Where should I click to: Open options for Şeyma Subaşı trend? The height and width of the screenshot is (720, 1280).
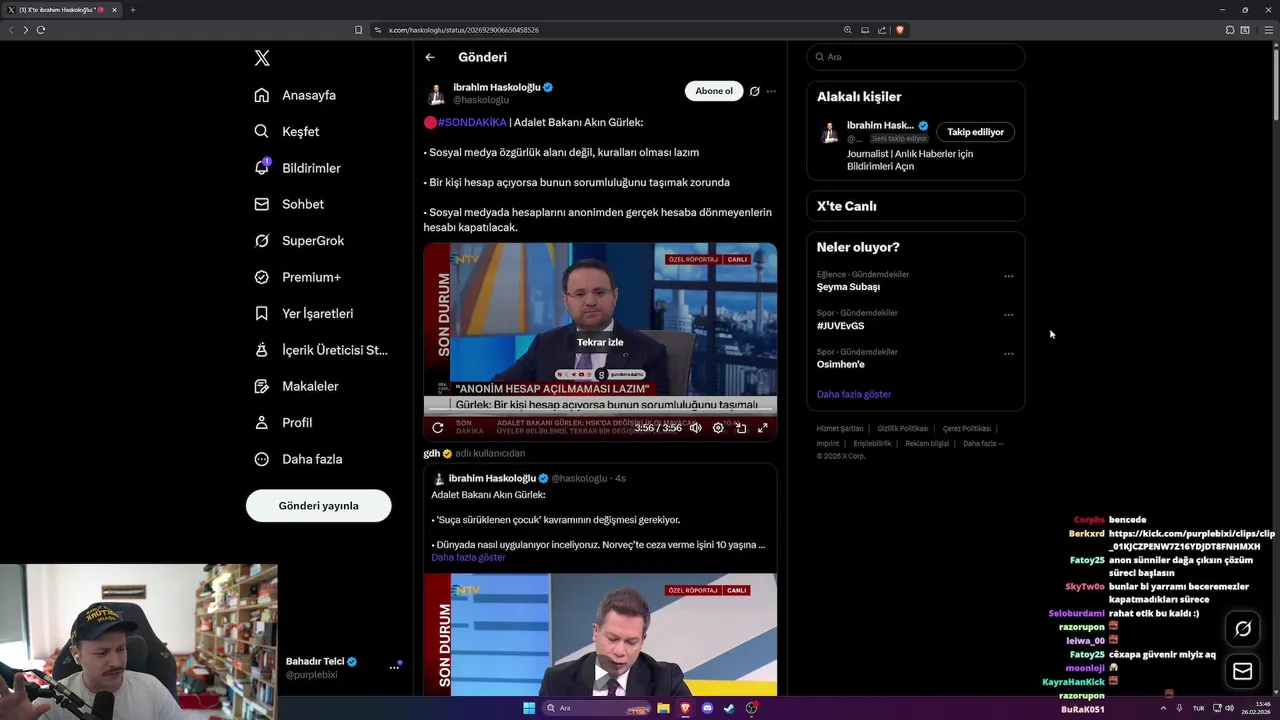[1008, 276]
